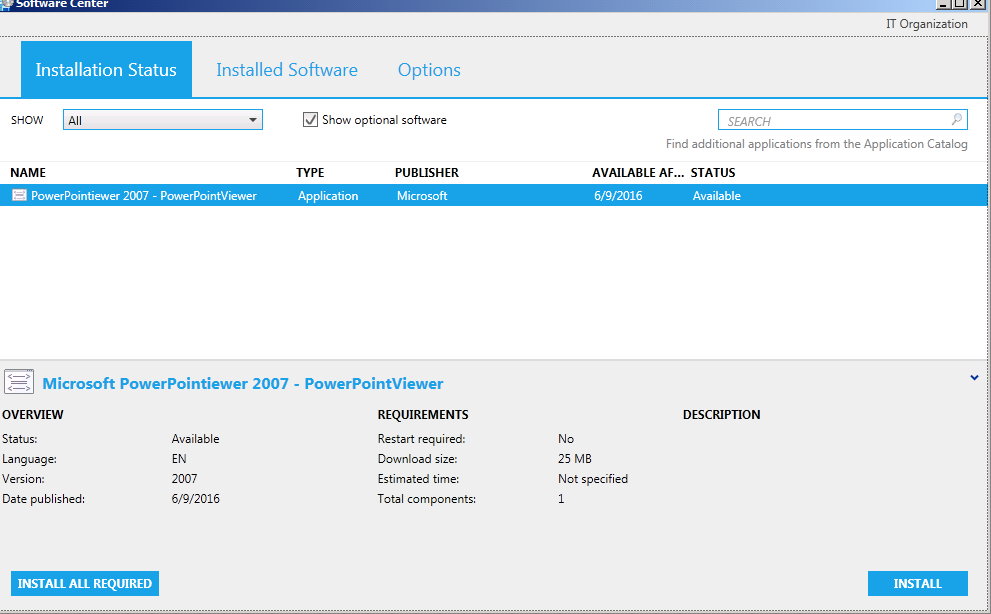Minimize the Software Center window
991x614 pixels.
point(943,4)
